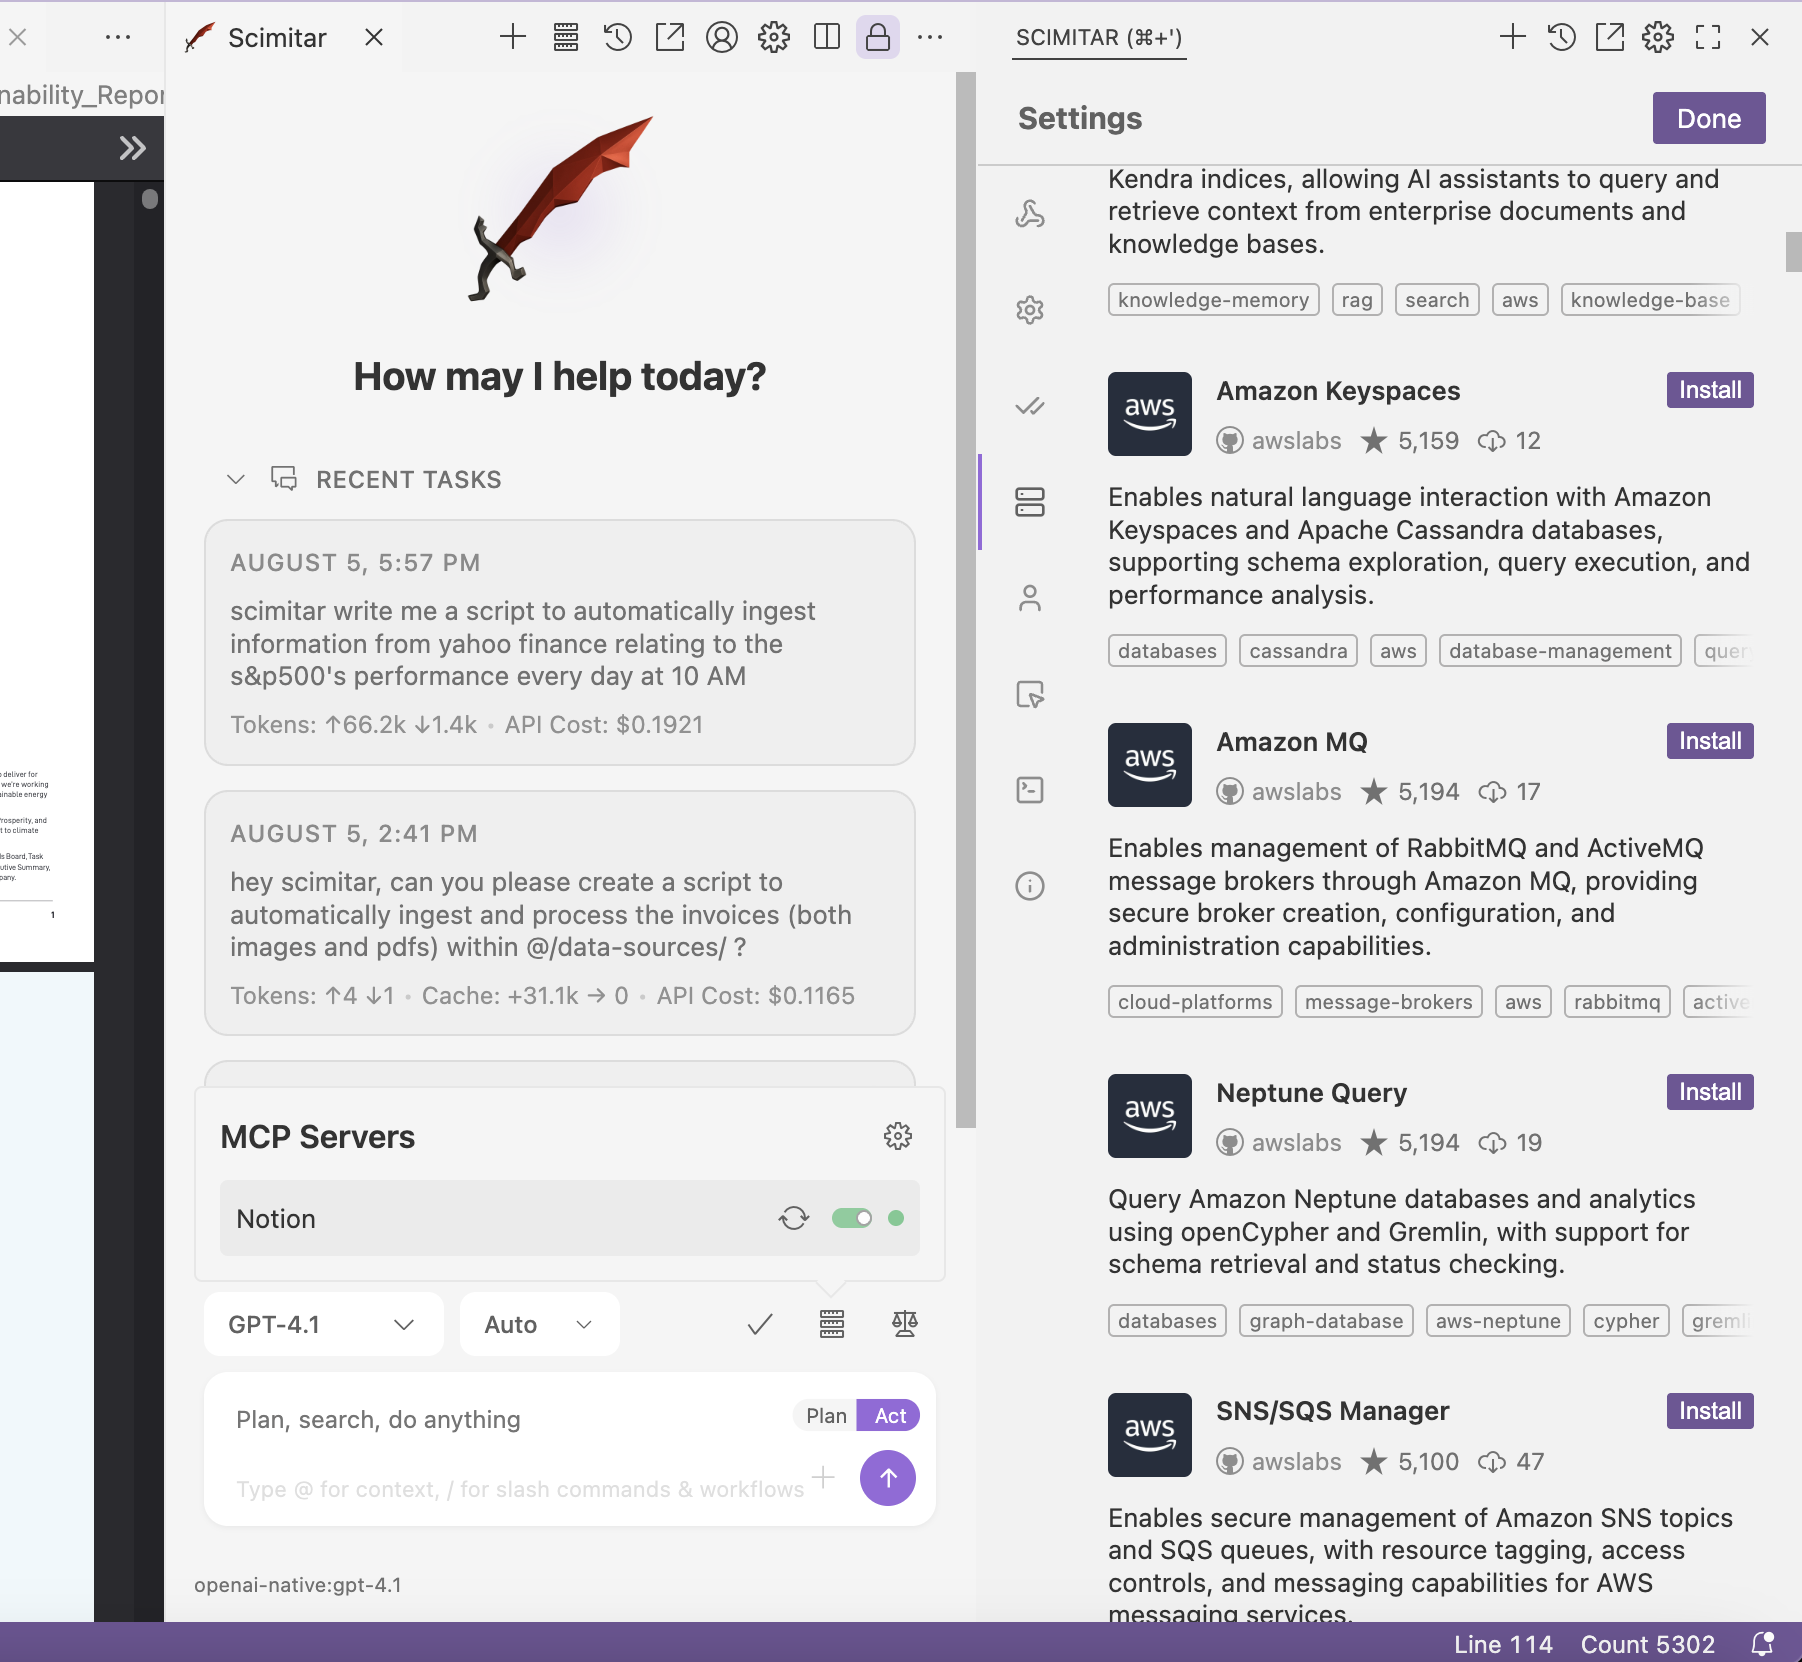Image resolution: width=1802 pixels, height=1662 pixels.
Task: Click the rabbitmq tag under Amazon MQ
Action: point(1617,1002)
